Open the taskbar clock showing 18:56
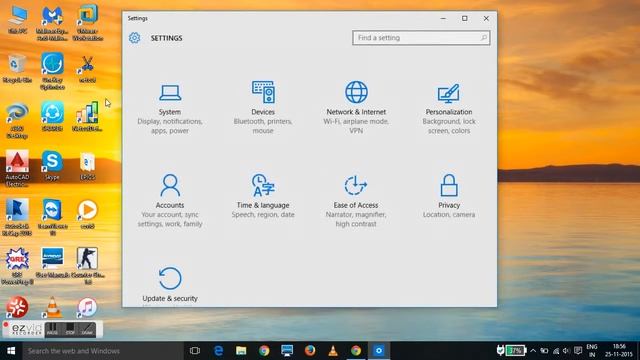This screenshot has height=360, width=640. click(x=620, y=351)
